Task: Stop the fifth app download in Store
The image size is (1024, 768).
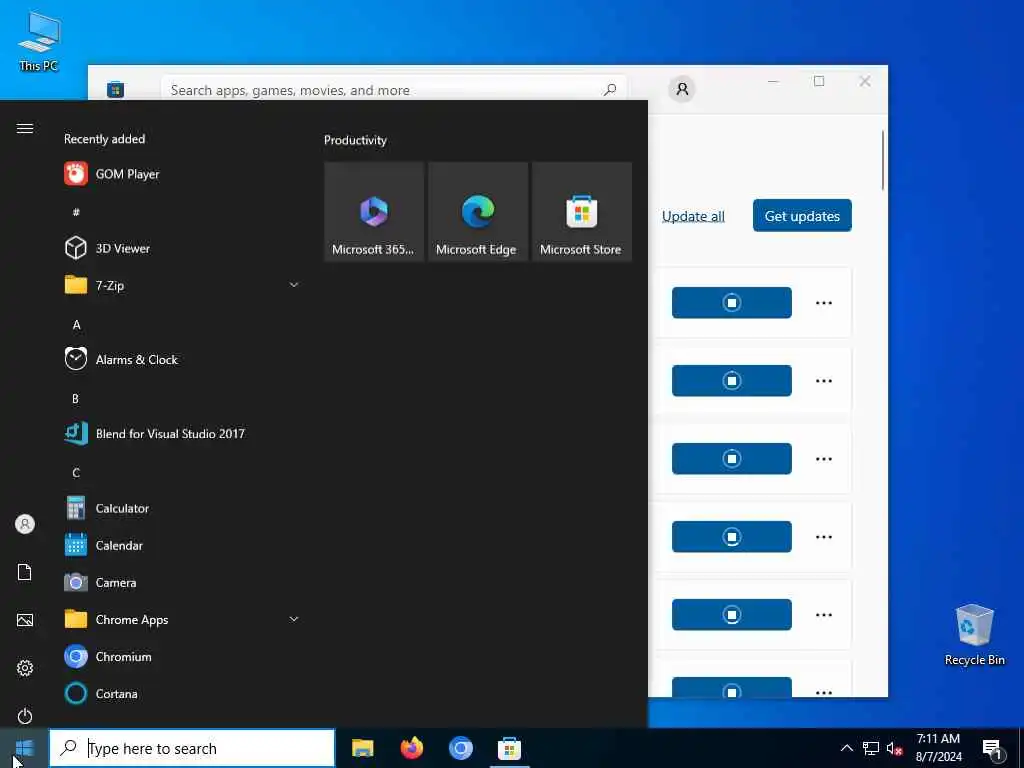Action: (731, 615)
